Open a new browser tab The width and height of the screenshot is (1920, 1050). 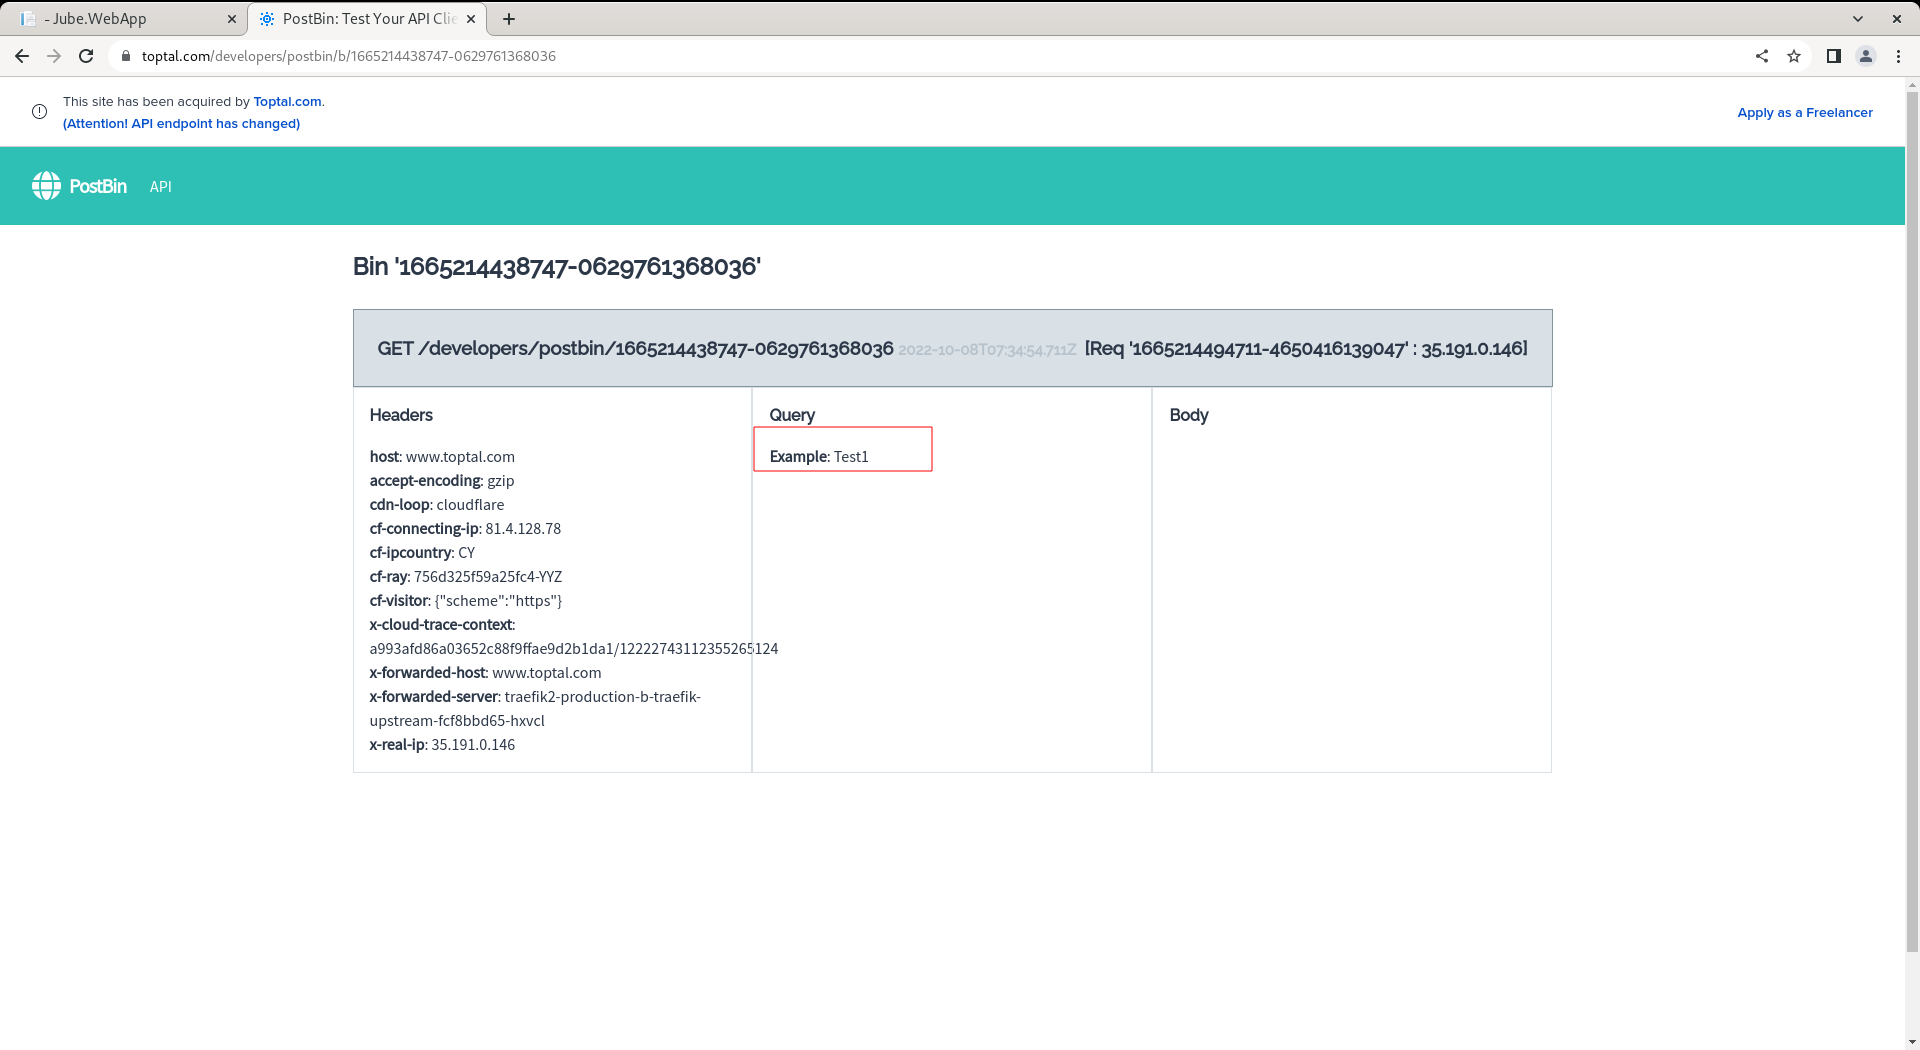click(509, 19)
